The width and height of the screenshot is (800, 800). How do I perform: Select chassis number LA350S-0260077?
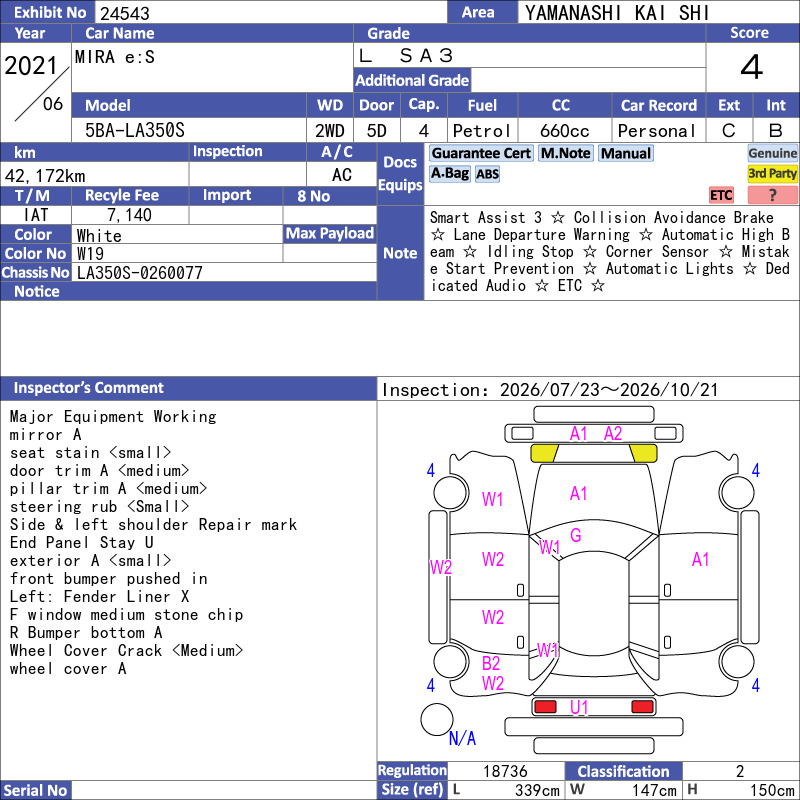coord(140,273)
